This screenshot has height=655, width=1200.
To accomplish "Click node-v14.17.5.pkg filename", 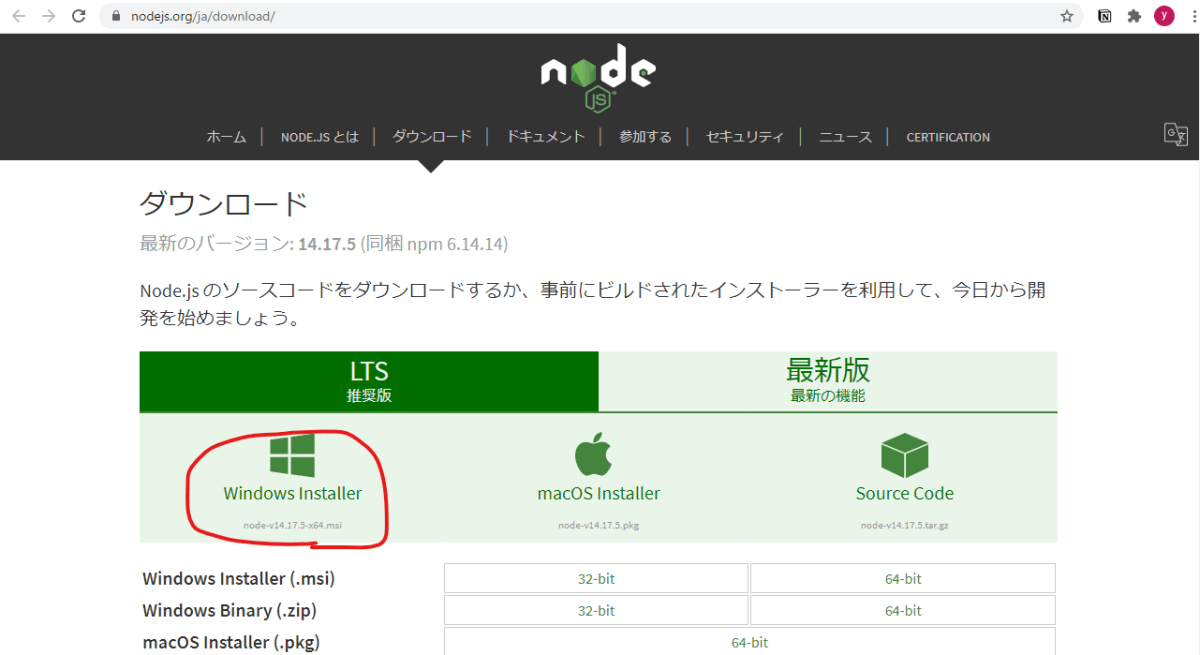I will [599, 525].
